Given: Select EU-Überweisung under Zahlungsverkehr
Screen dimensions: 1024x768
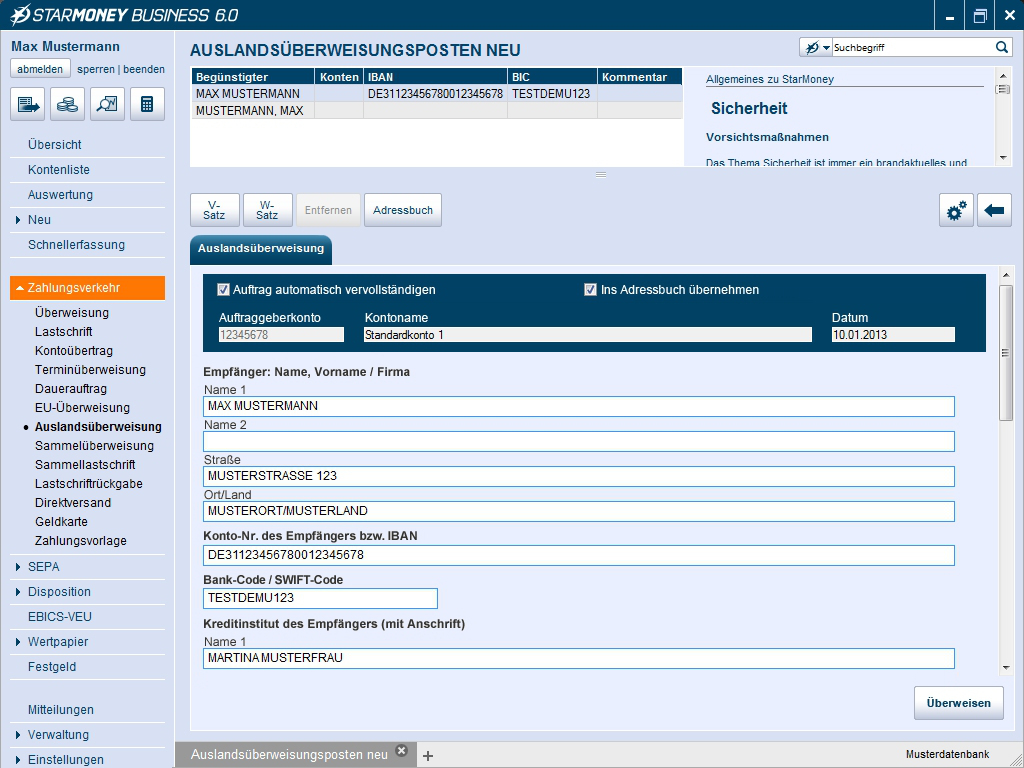Looking at the screenshot, I should click(x=82, y=408).
